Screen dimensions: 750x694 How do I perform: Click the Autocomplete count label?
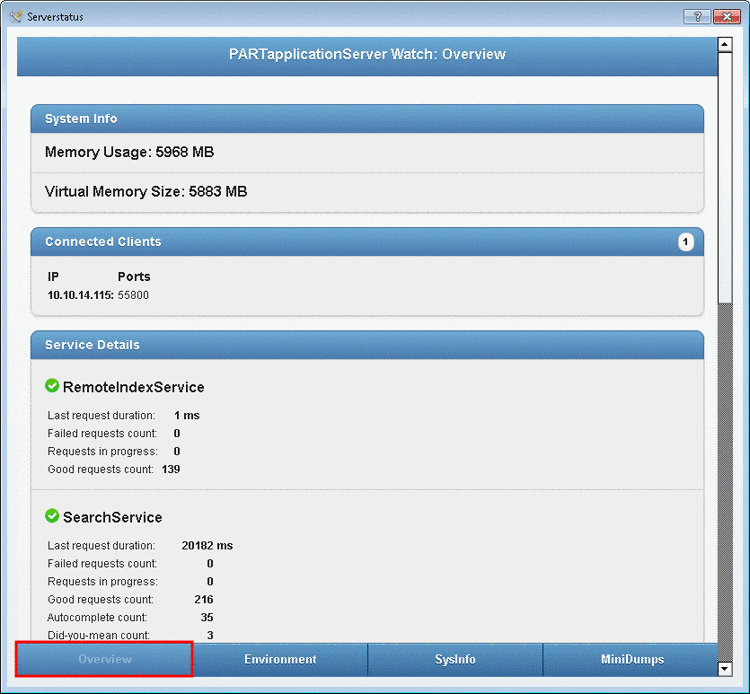(97, 617)
